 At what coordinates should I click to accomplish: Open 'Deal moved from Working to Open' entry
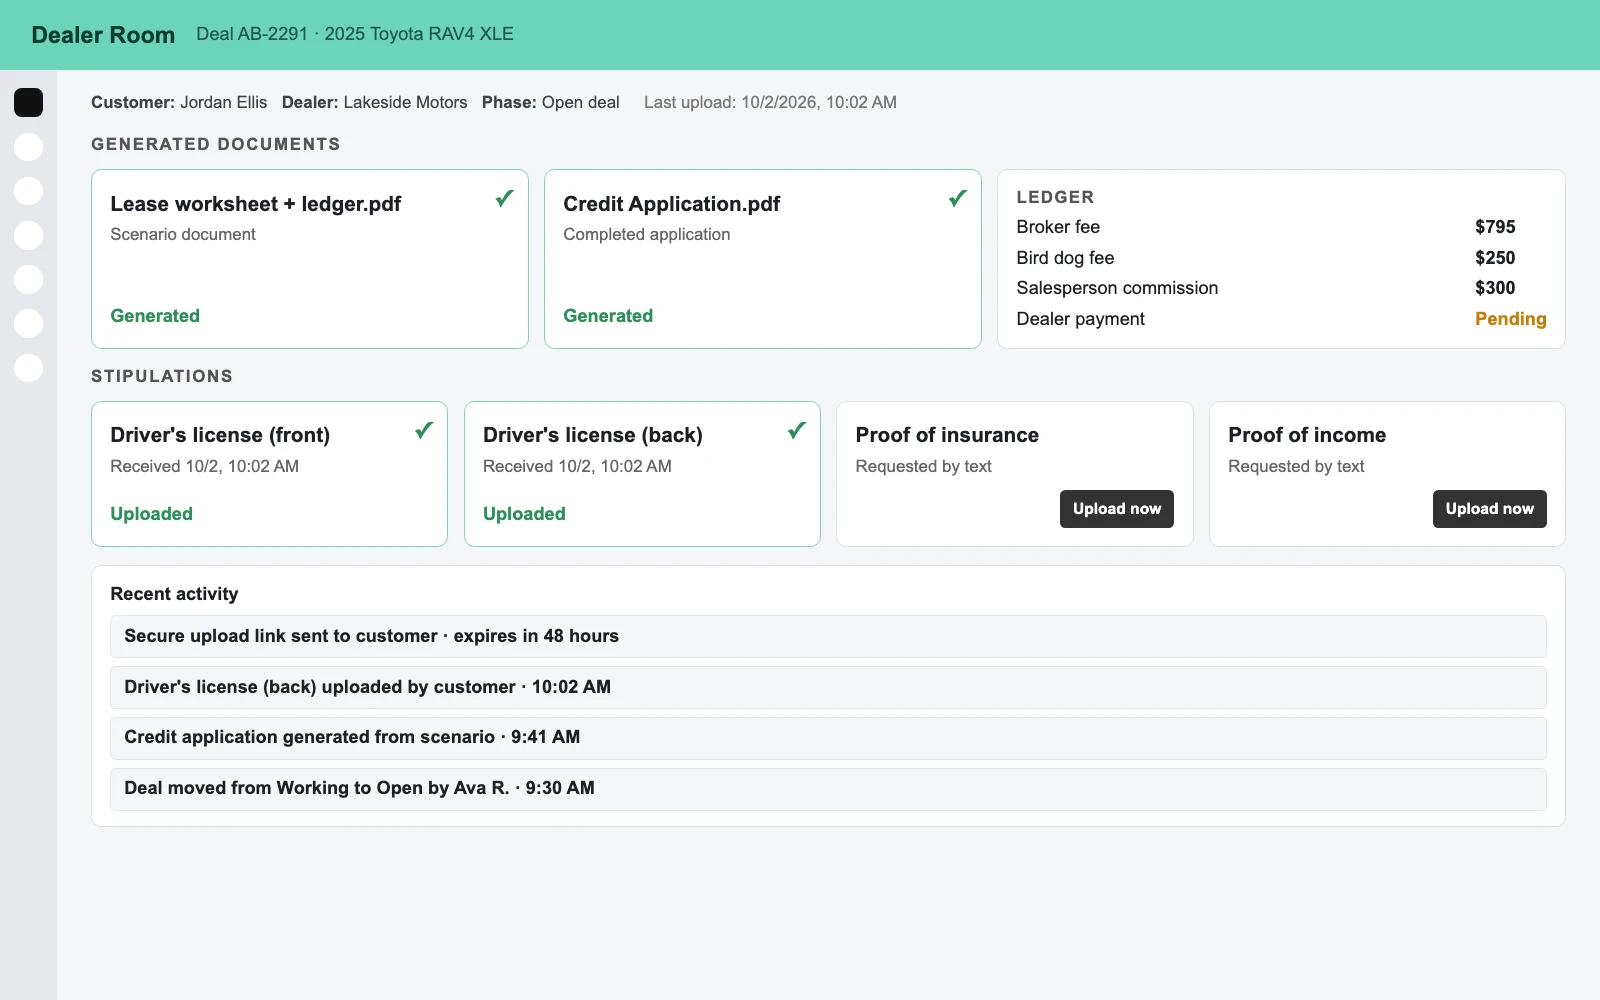(828, 788)
